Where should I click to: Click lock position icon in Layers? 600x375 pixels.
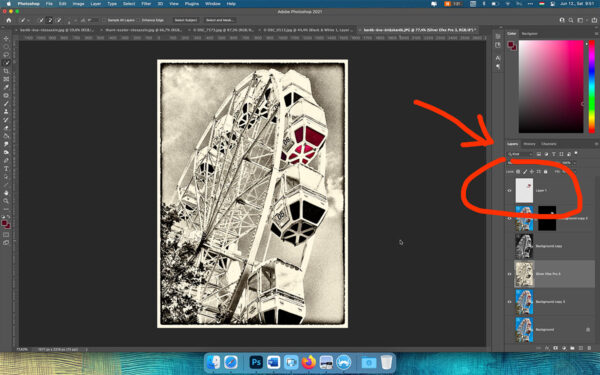click(532, 172)
